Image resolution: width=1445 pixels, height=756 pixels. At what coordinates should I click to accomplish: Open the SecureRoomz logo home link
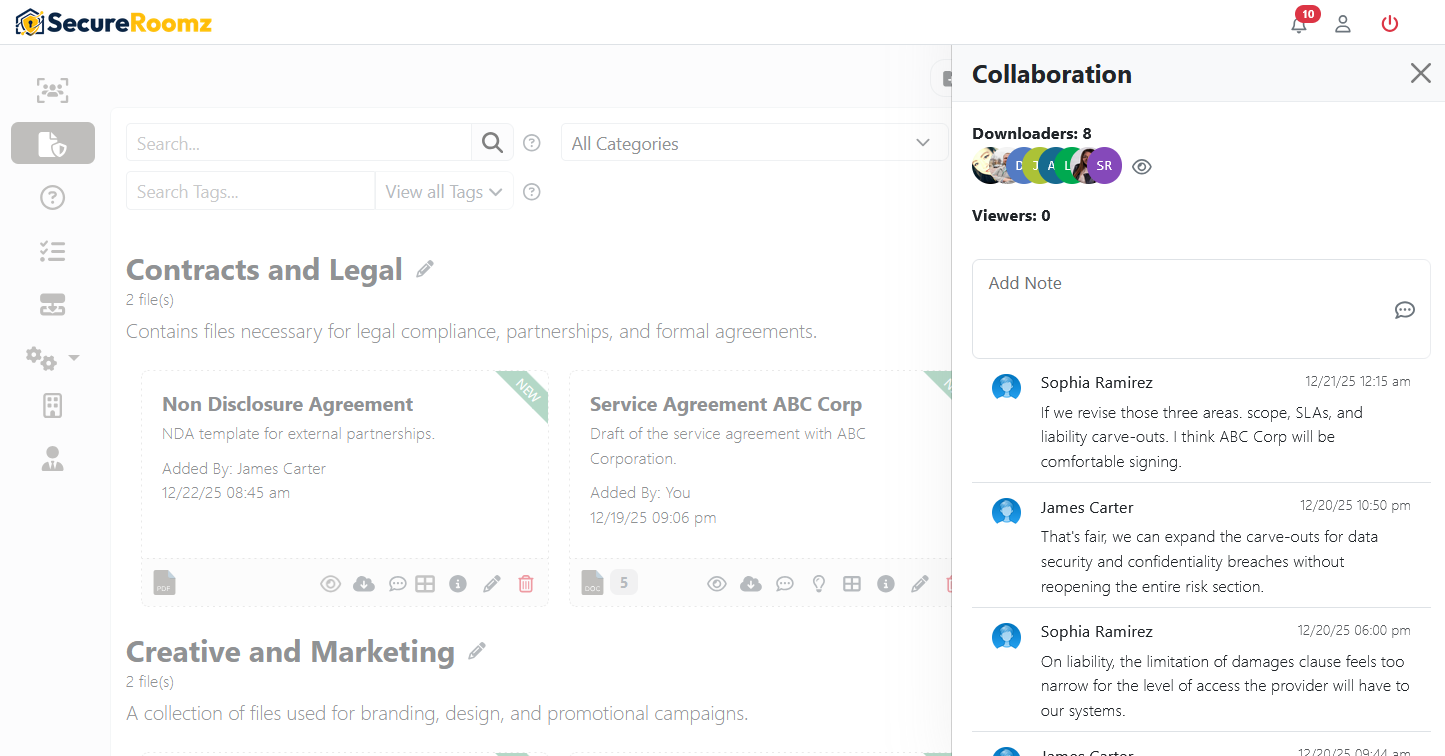(114, 22)
